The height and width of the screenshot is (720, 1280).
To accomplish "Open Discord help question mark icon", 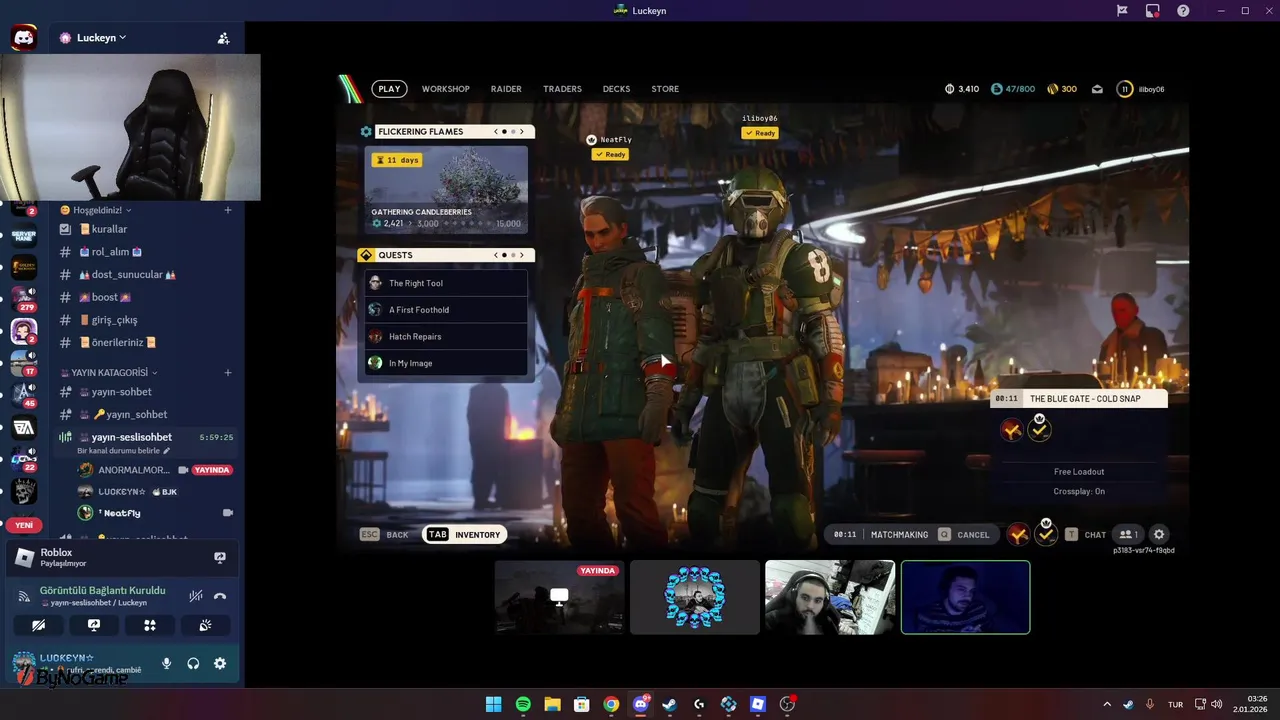I will point(1183,10).
